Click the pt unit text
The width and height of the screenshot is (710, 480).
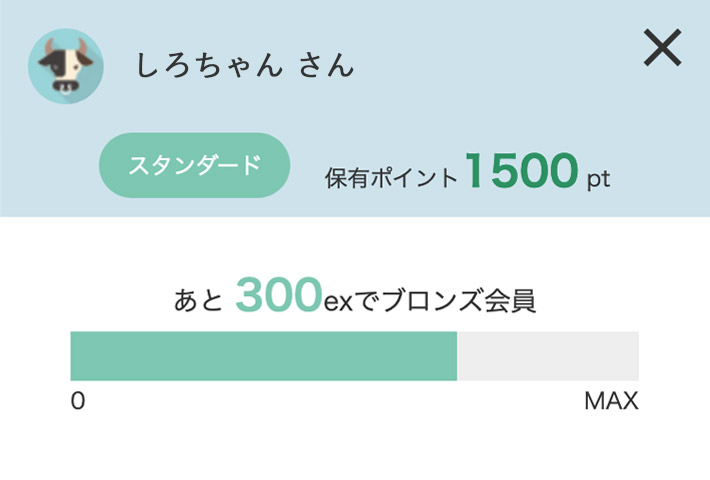pos(598,180)
